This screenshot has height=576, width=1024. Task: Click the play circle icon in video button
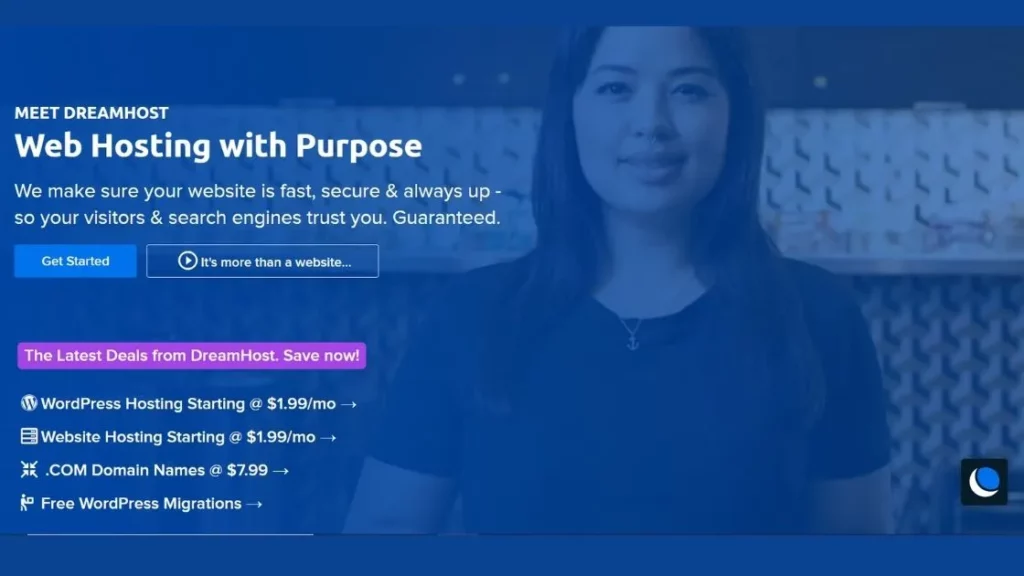coord(187,261)
